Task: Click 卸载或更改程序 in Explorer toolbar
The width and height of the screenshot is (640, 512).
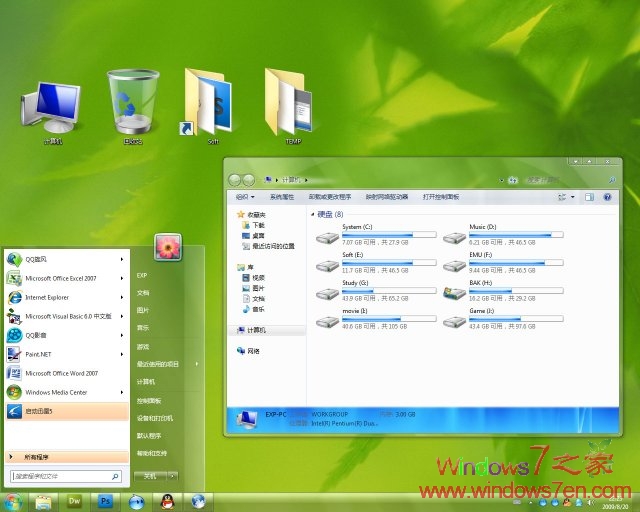Action: tap(330, 197)
